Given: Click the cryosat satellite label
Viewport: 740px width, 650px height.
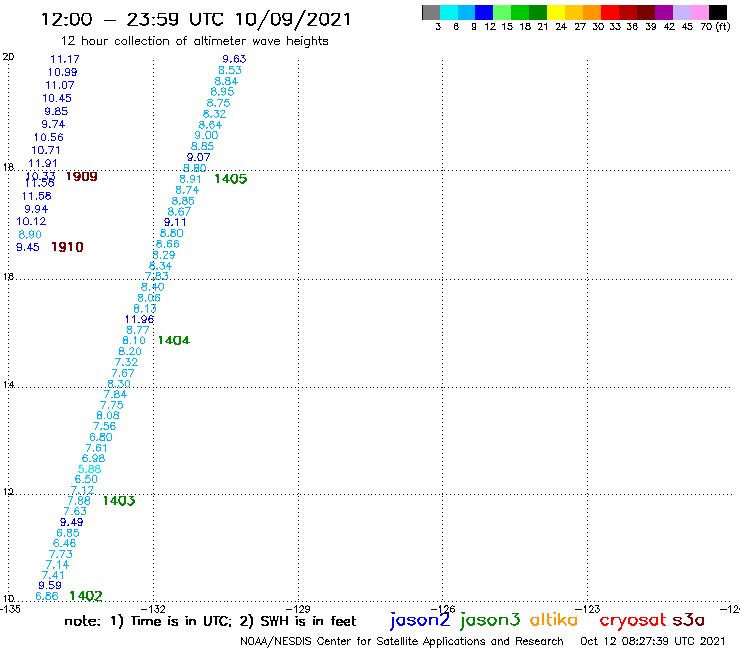Looking at the screenshot, I should tap(633, 620).
